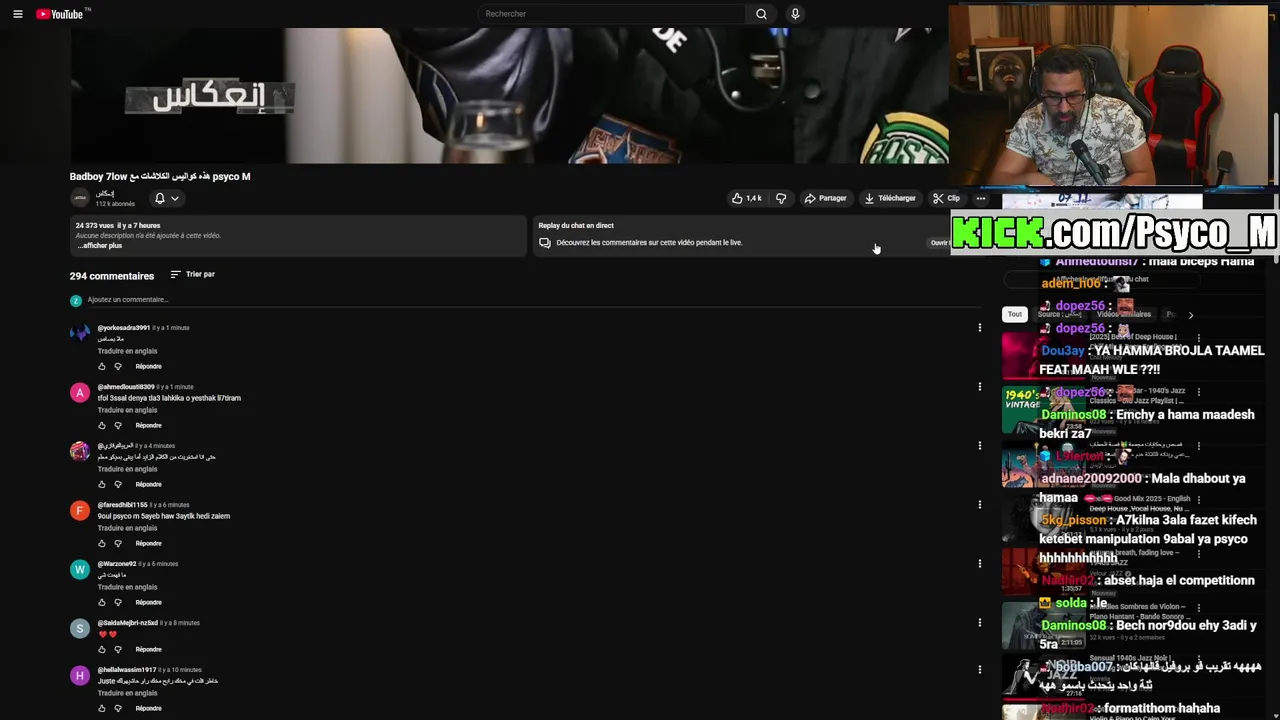Open options menu for @fareedhibi1155 comment

979,504
